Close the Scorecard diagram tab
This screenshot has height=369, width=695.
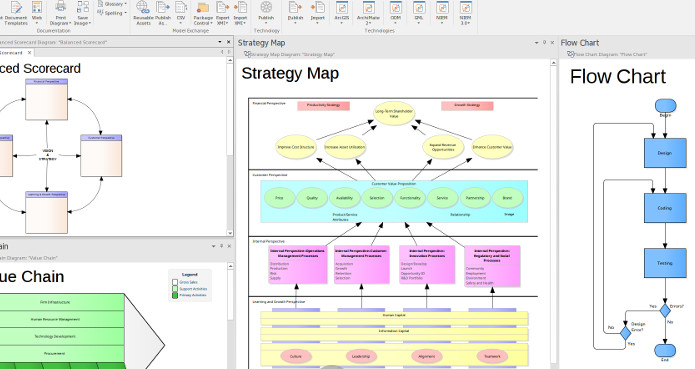coord(29,52)
